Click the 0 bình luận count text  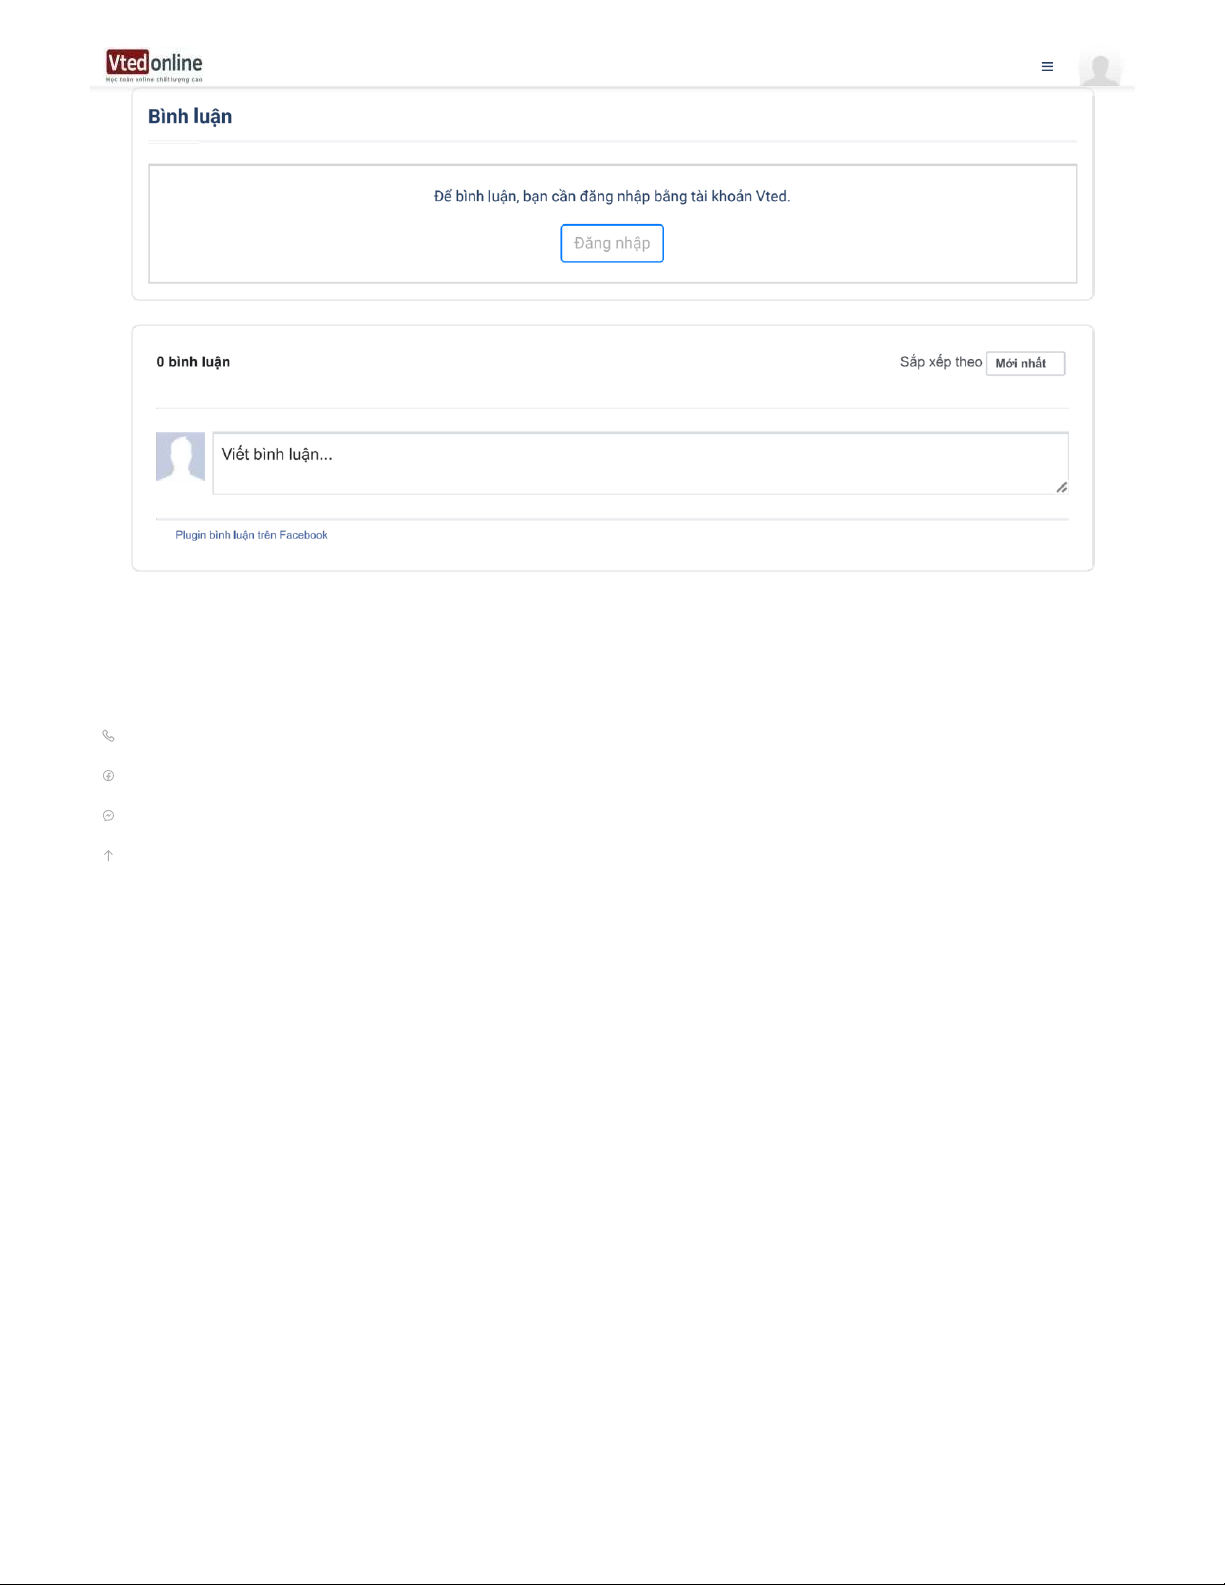[x=193, y=362]
